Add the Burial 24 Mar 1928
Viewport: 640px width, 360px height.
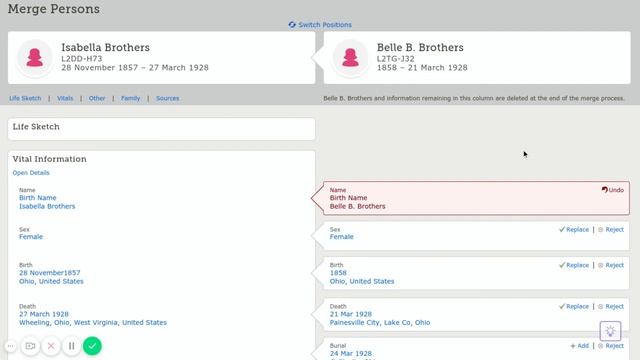coord(580,346)
